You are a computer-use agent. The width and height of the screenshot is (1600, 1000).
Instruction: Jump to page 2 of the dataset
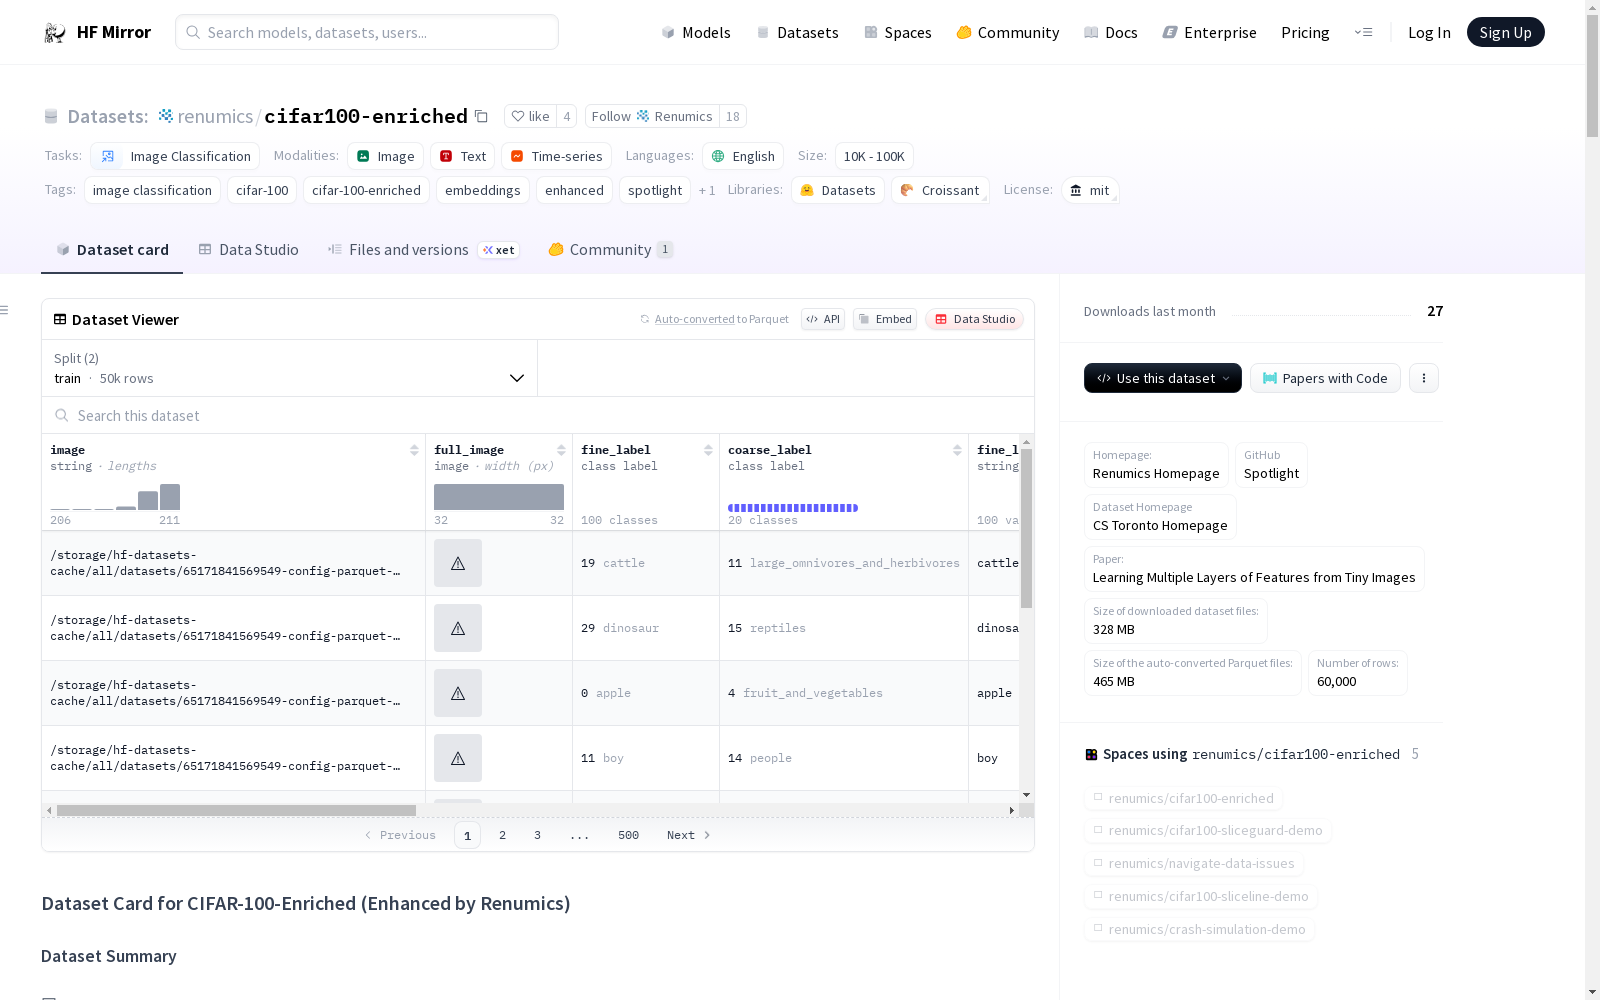502,835
